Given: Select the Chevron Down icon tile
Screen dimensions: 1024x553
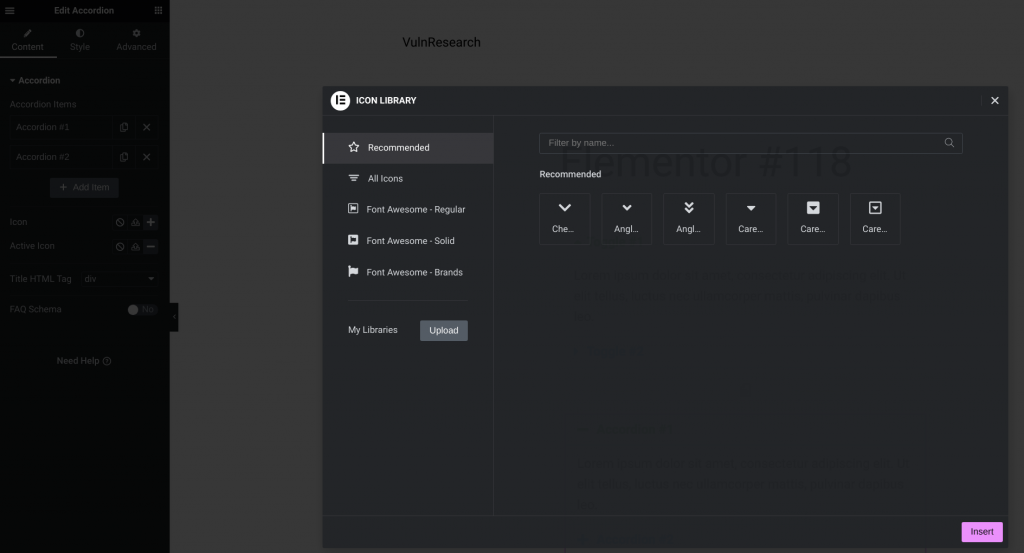Looking at the screenshot, I should point(564,219).
